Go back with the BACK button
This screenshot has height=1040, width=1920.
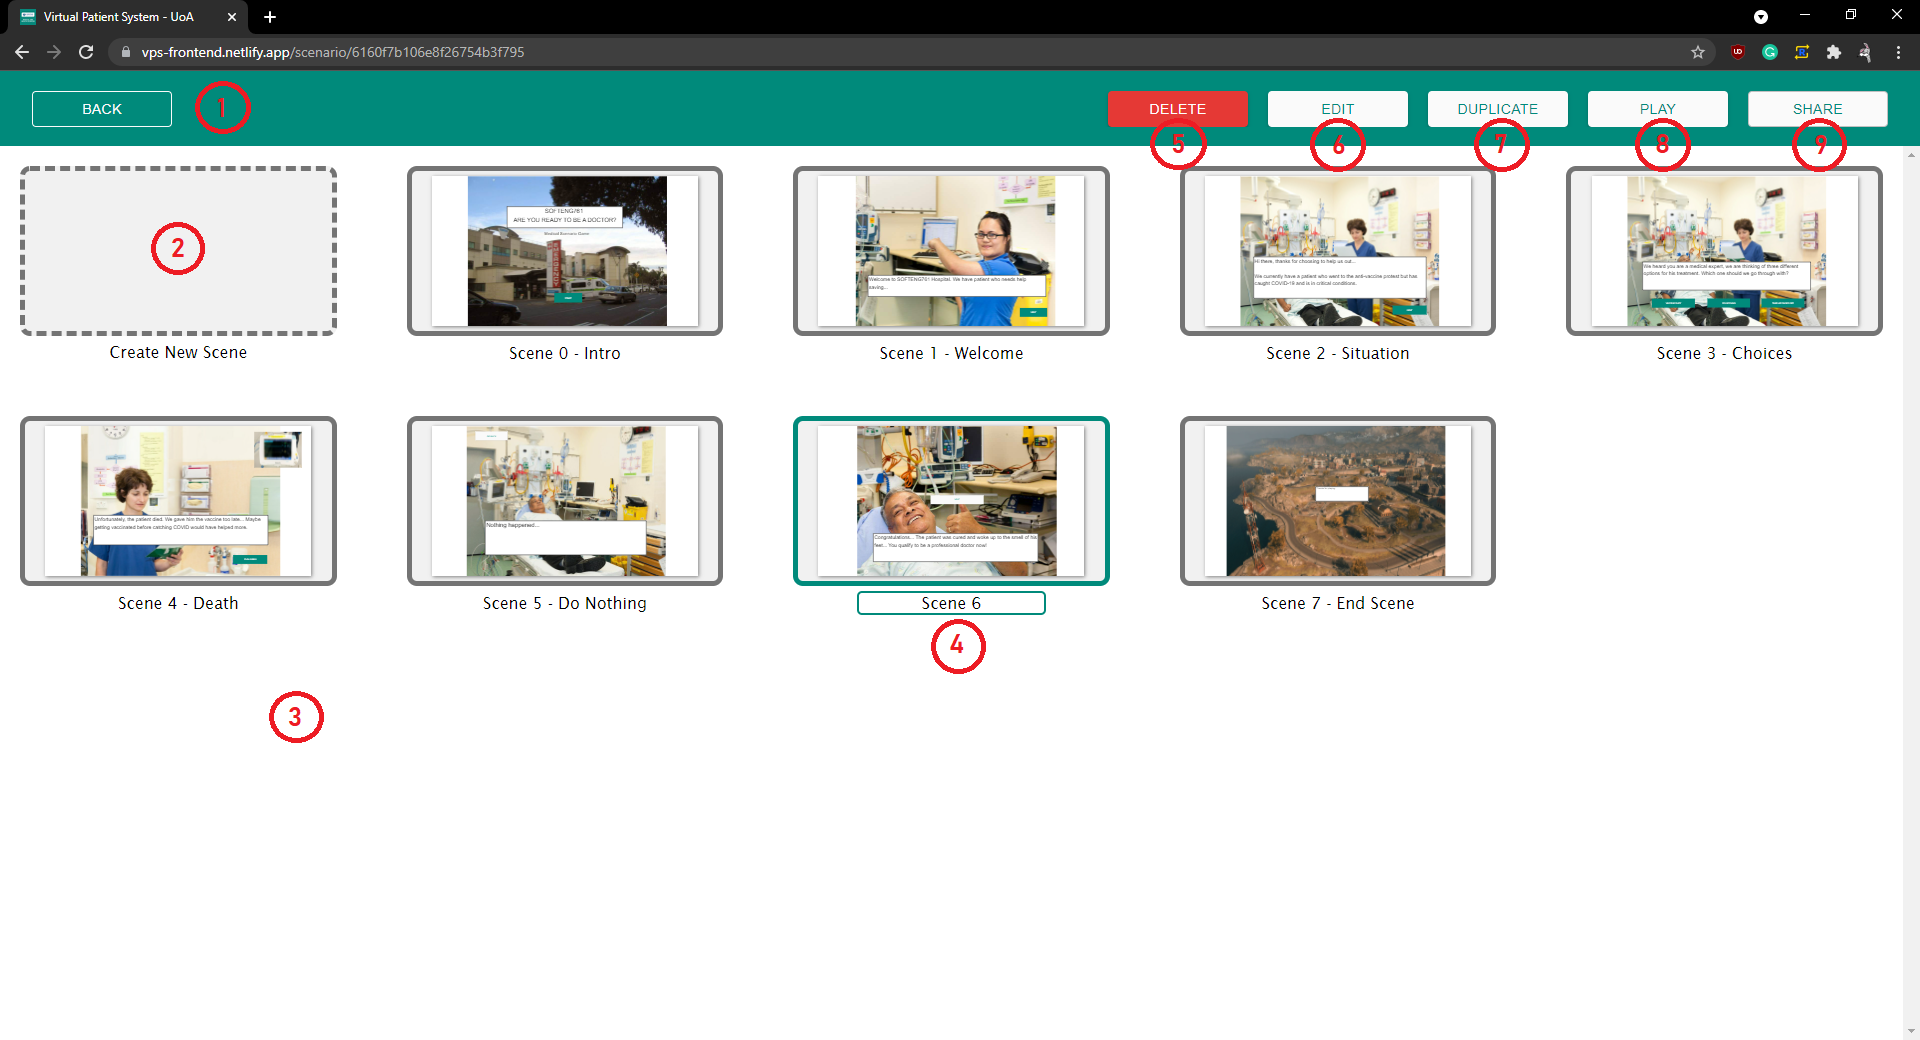[x=101, y=108]
